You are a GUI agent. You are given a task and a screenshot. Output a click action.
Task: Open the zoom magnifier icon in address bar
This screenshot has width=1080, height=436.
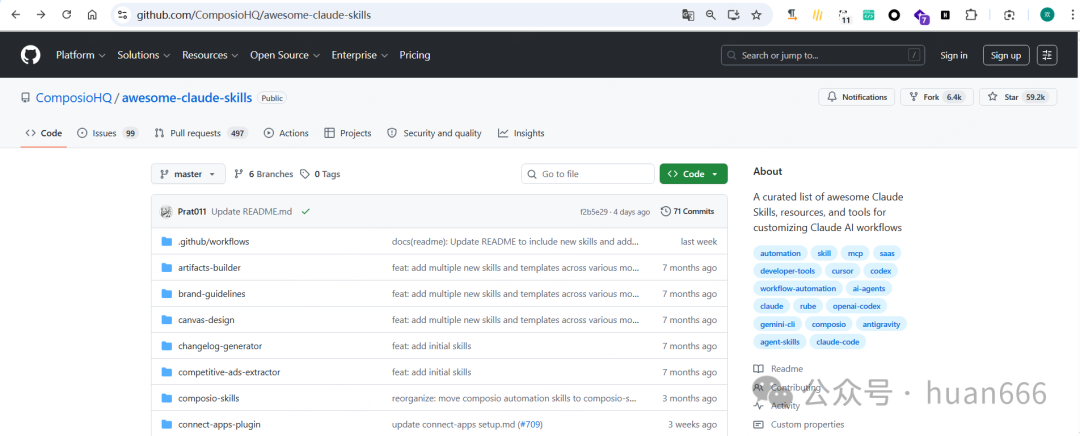click(711, 14)
